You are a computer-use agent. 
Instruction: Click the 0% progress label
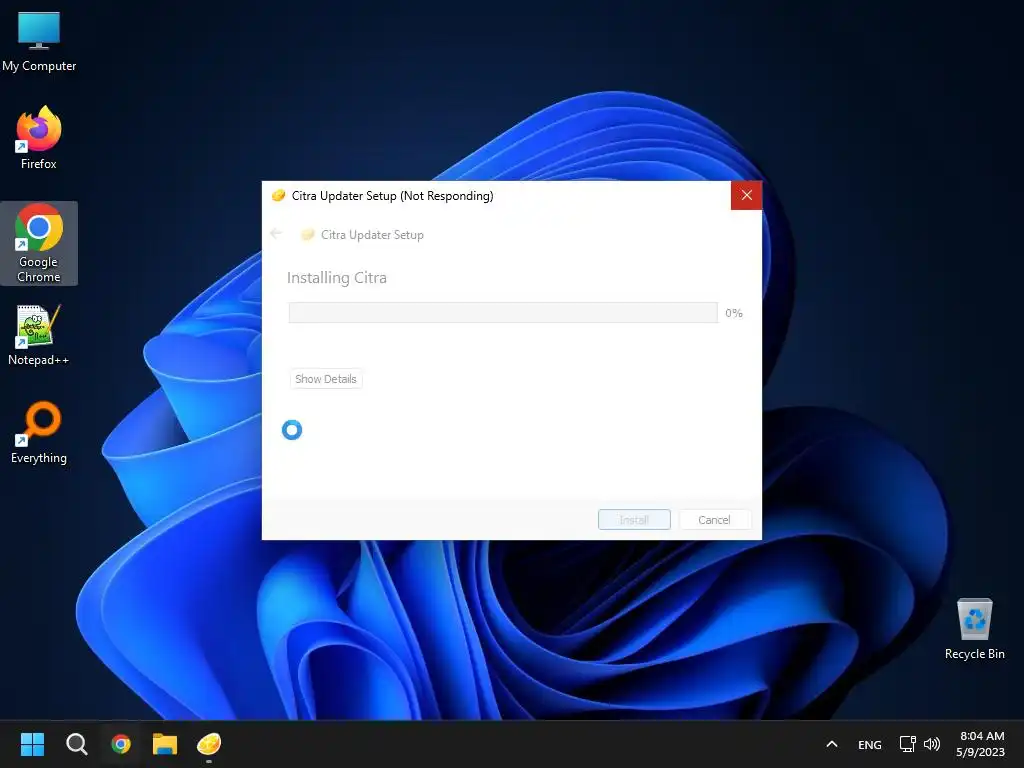[x=734, y=313]
